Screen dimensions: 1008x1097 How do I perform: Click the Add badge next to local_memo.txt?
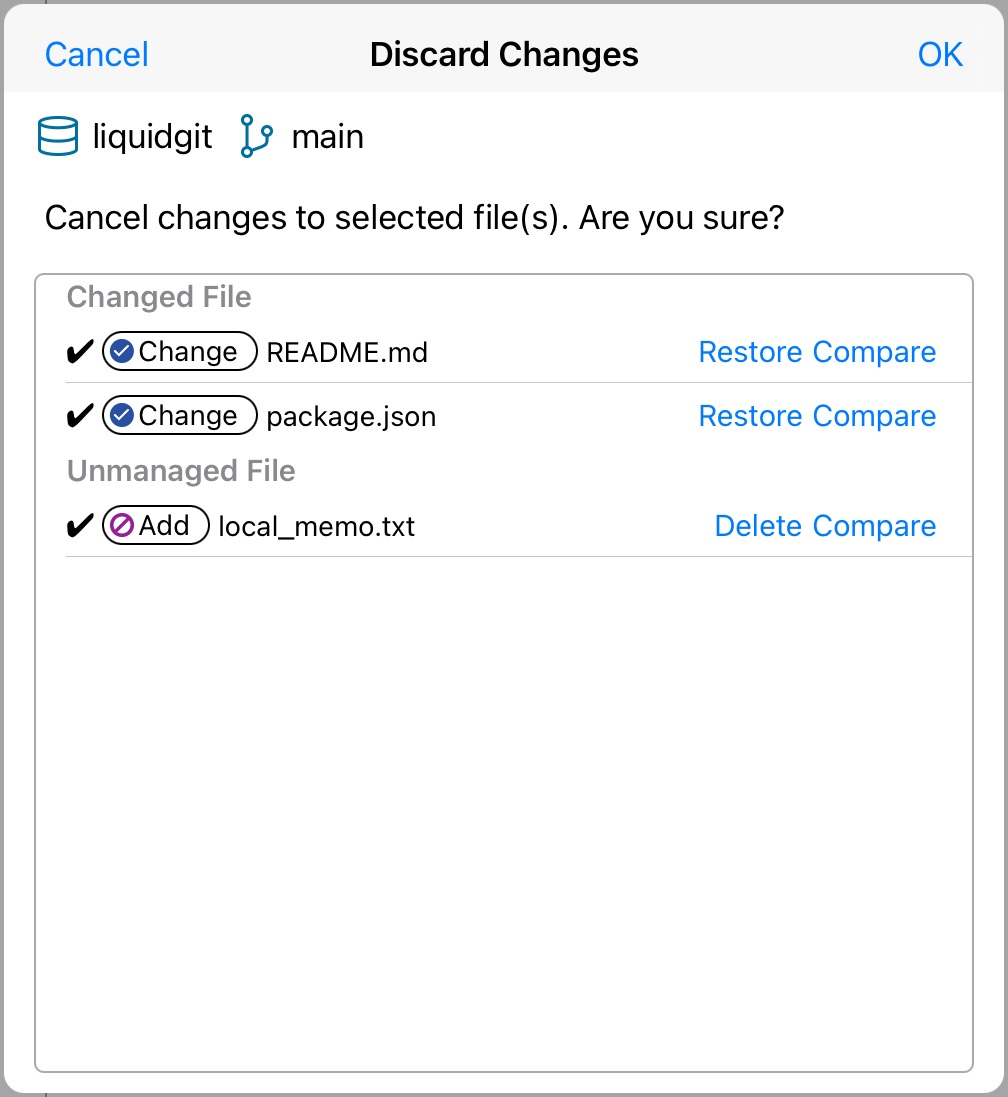156,526
